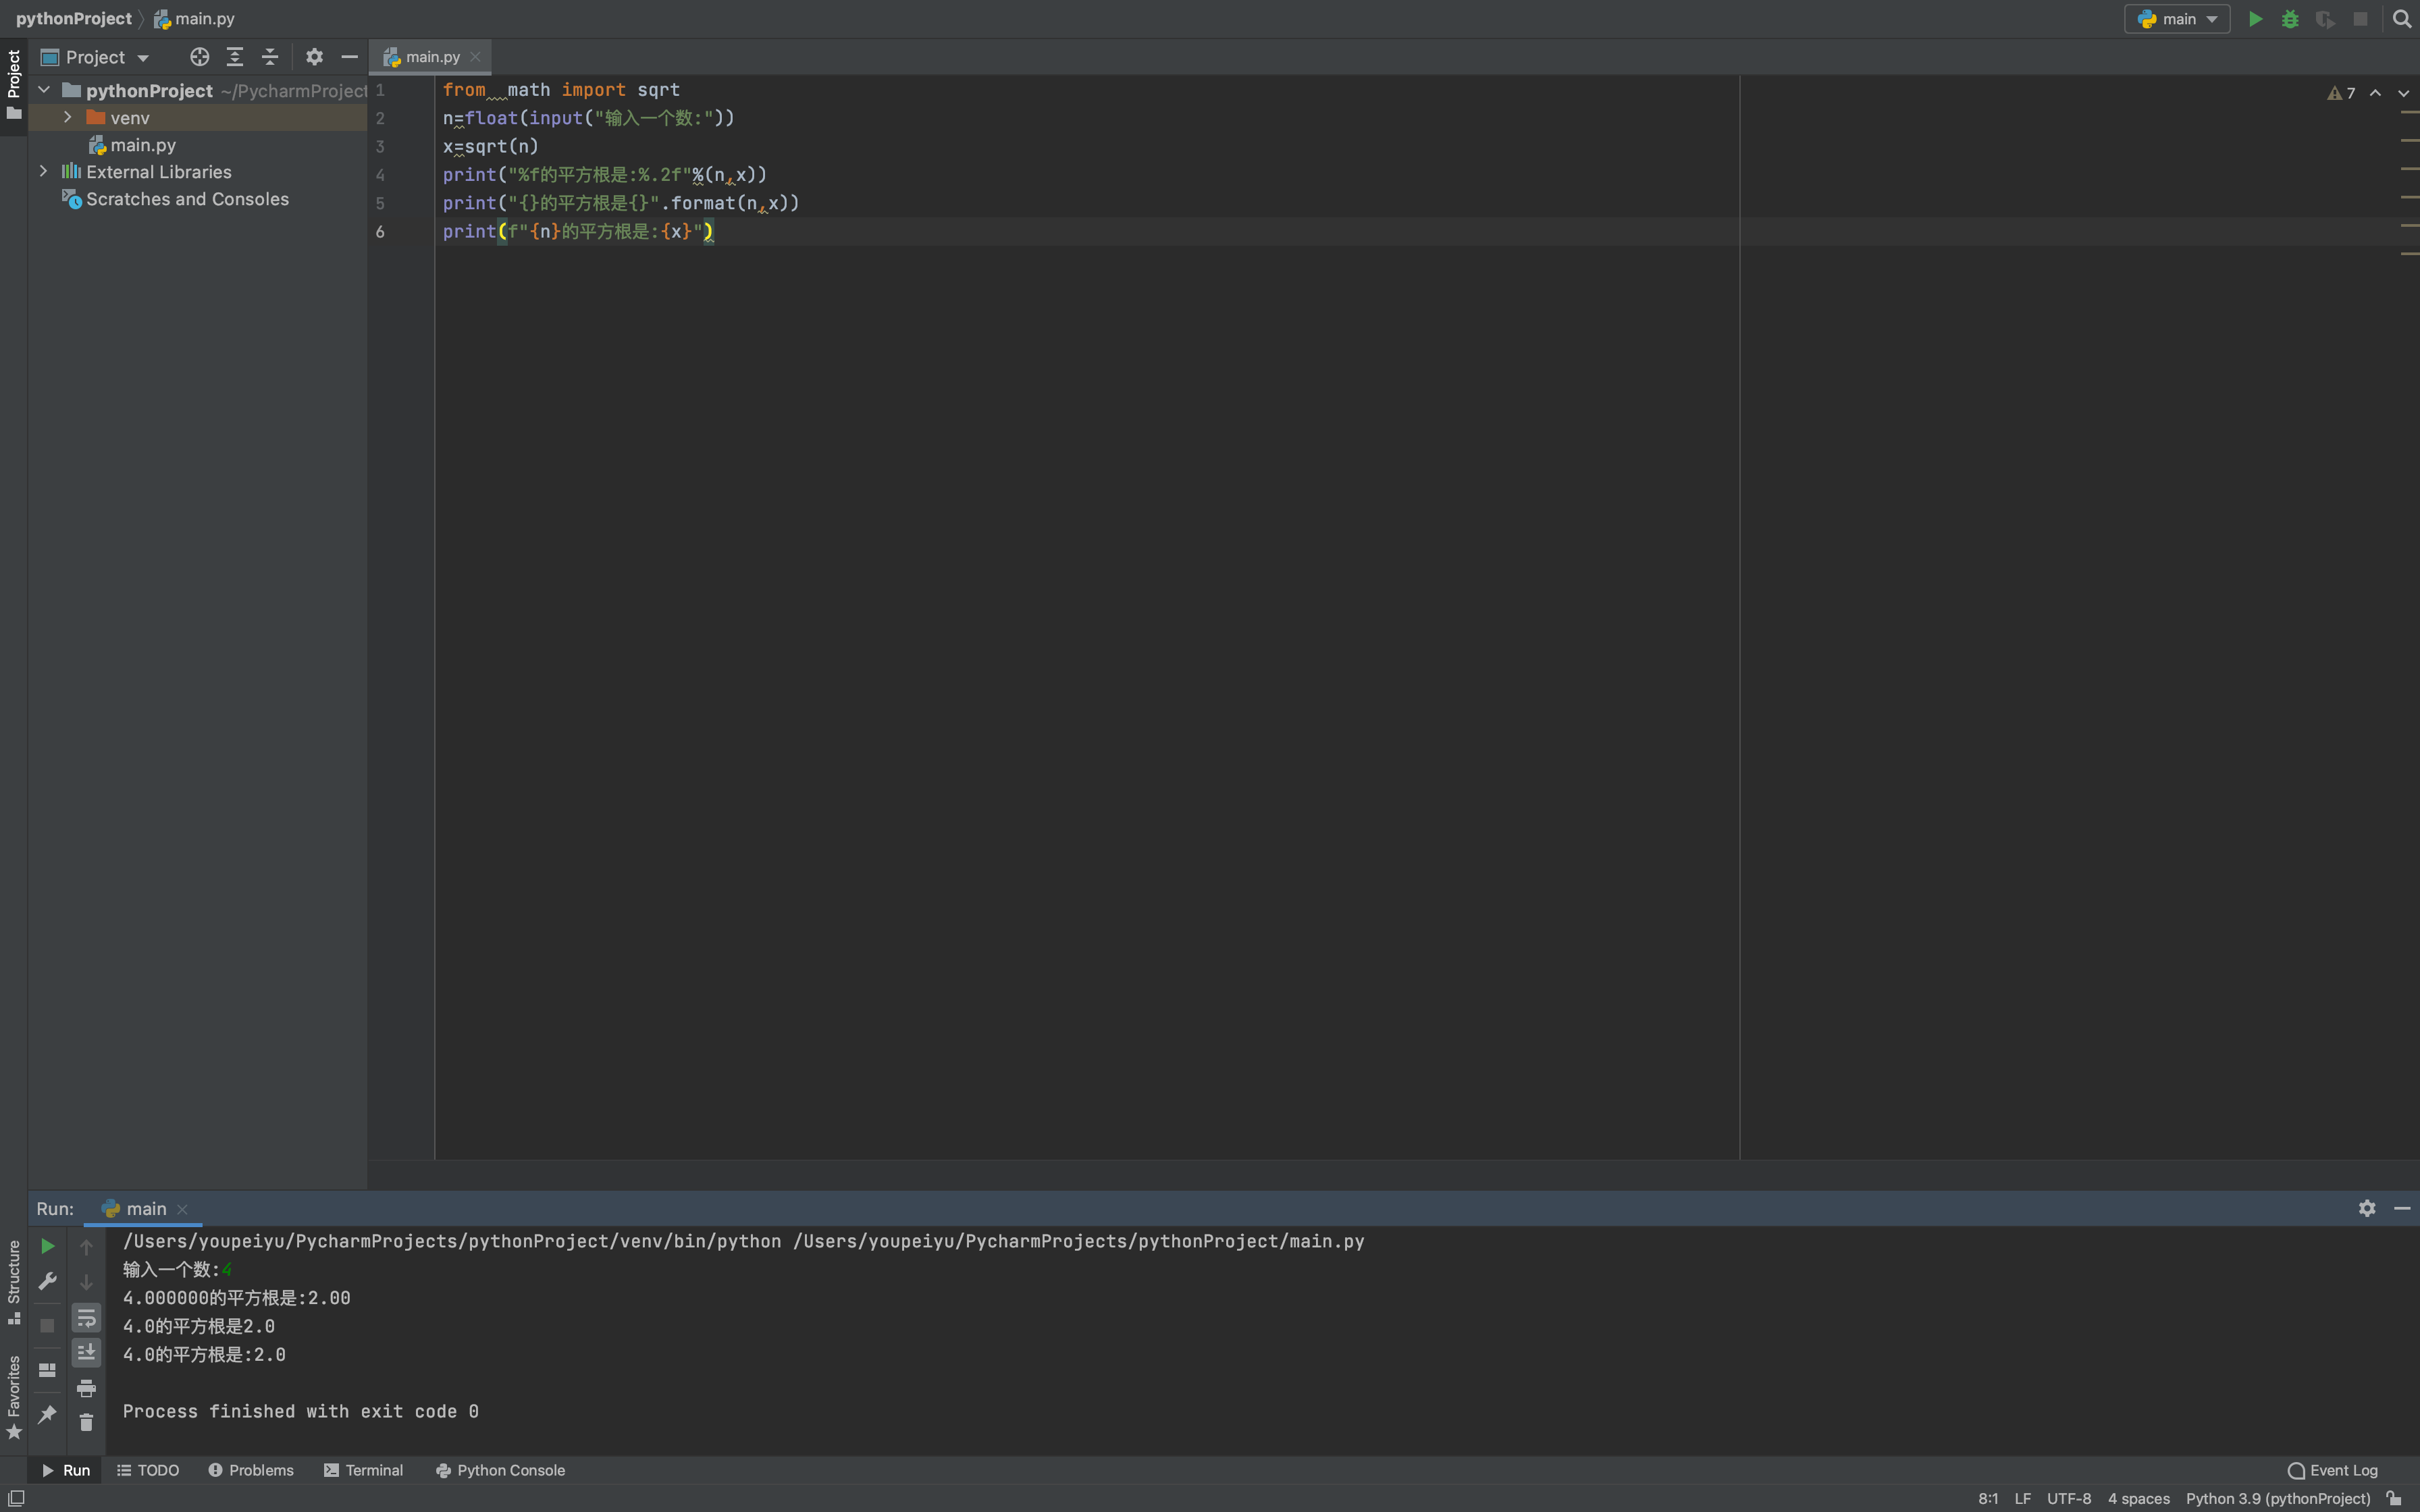Image resolution: width=2420 pixels, height=1512 pixels.
Task: Expand External Libraries node
Action: [x=43, y=172]
